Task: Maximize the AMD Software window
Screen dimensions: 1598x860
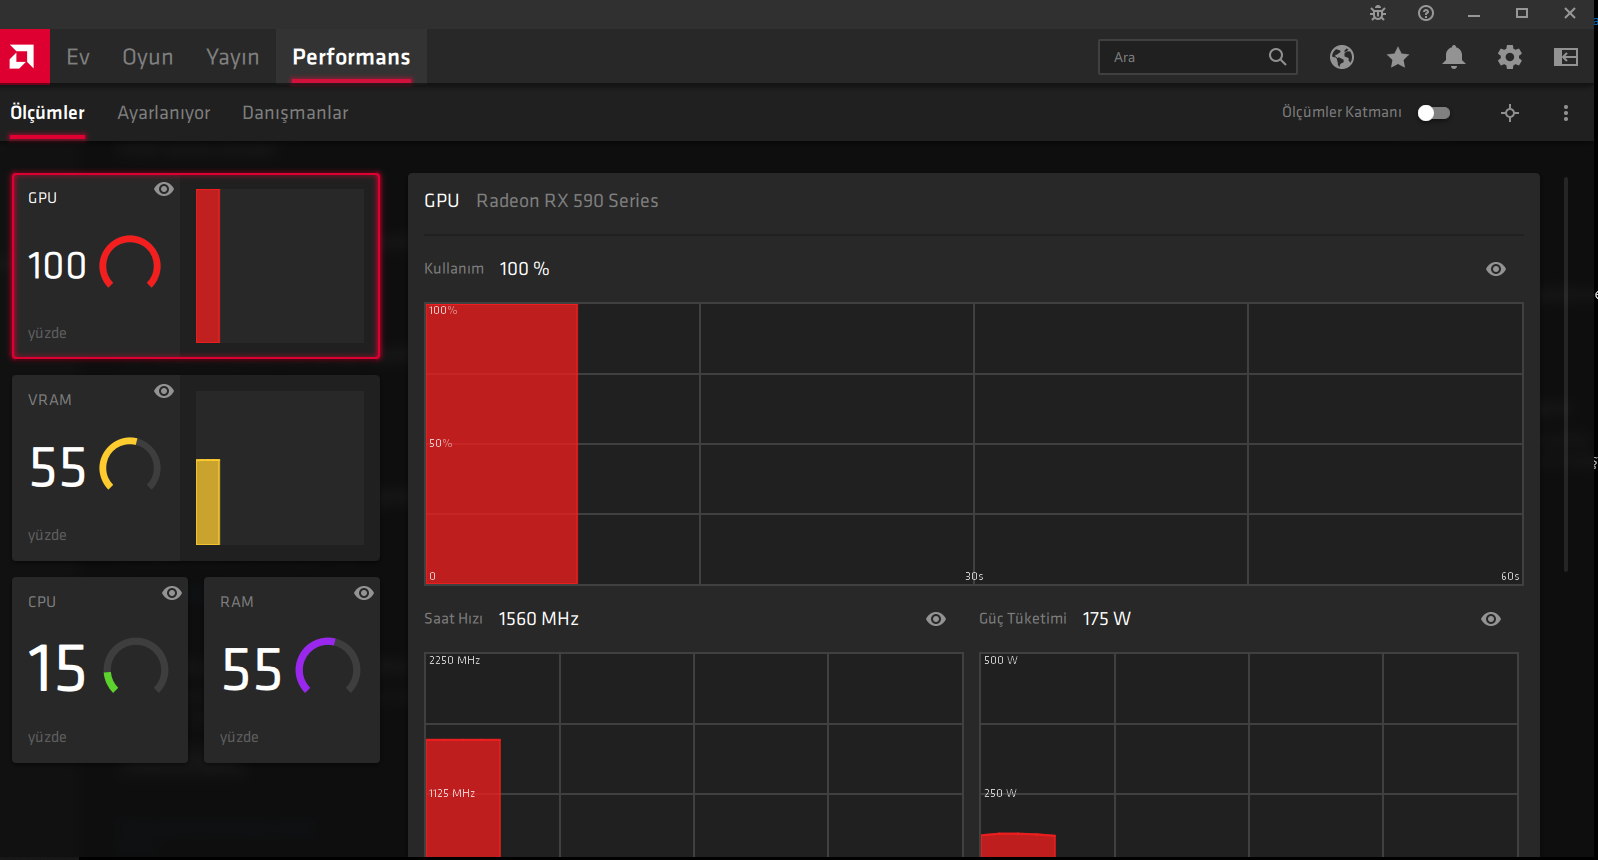Action: (1522, 14)
